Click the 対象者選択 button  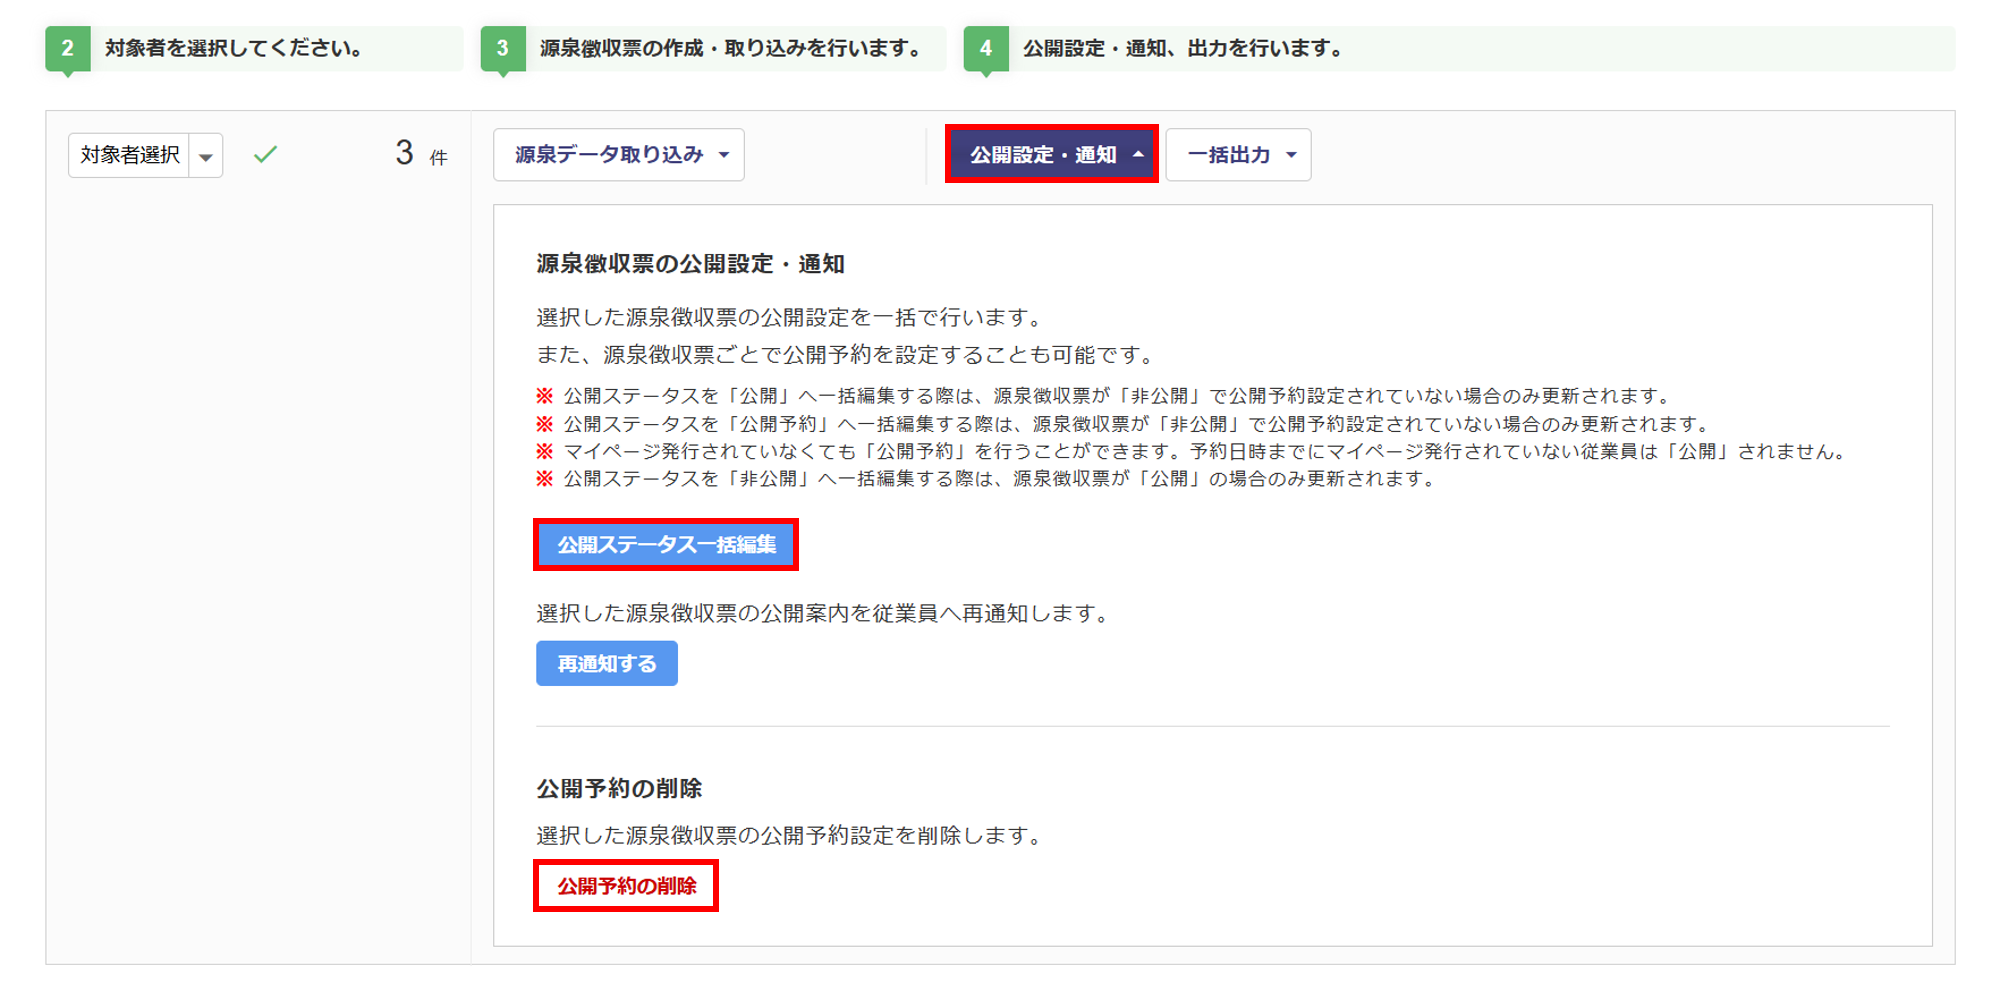[129, 155]
